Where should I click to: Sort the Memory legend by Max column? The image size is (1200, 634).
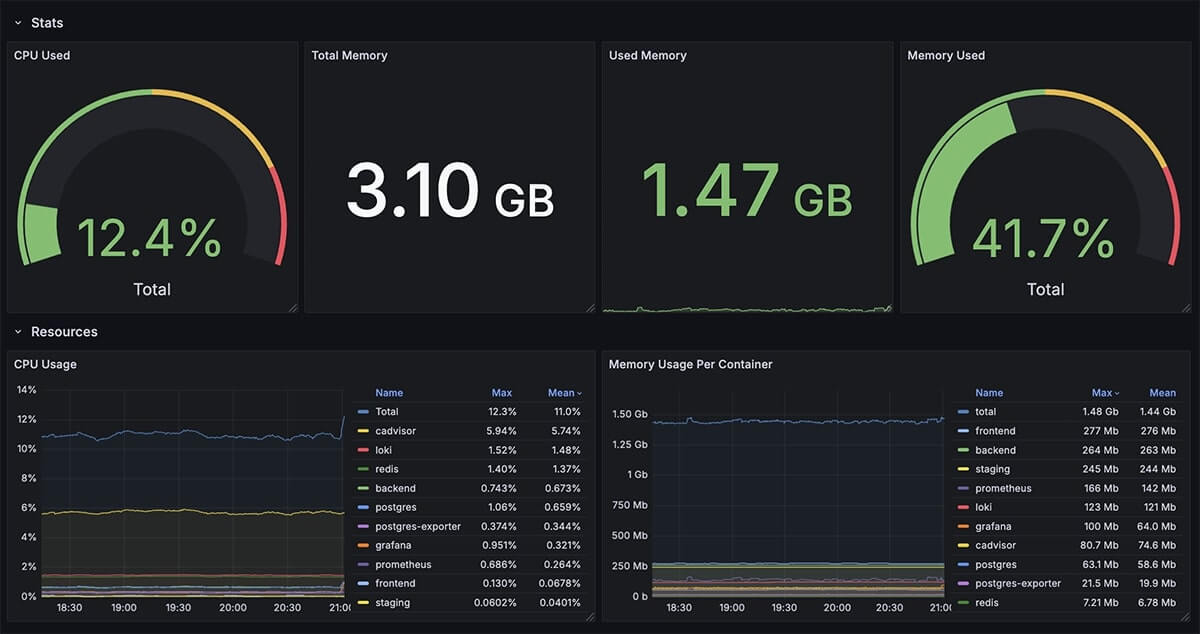(x=1103, y=392)
